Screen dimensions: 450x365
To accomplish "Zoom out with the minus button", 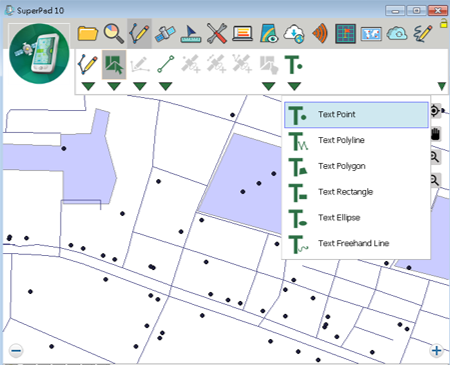I will pos(16,351).
